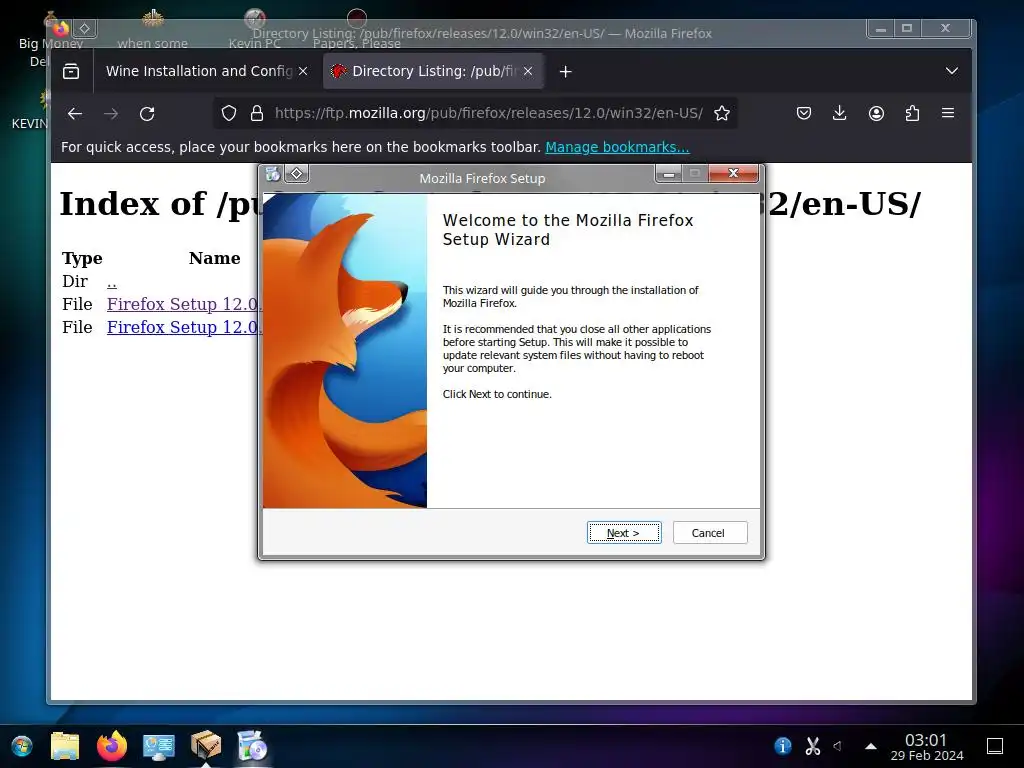Open Firefox View icon in tab bar

pyautogui.click(x=71, y=71)
